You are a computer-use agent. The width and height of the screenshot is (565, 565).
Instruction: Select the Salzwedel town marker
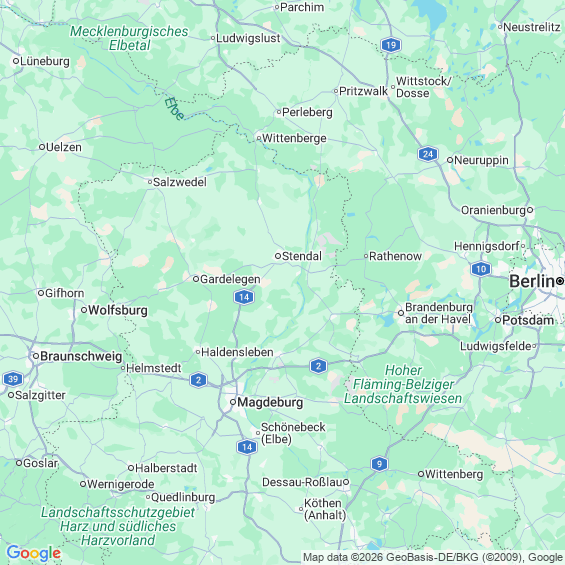(150, 182)
